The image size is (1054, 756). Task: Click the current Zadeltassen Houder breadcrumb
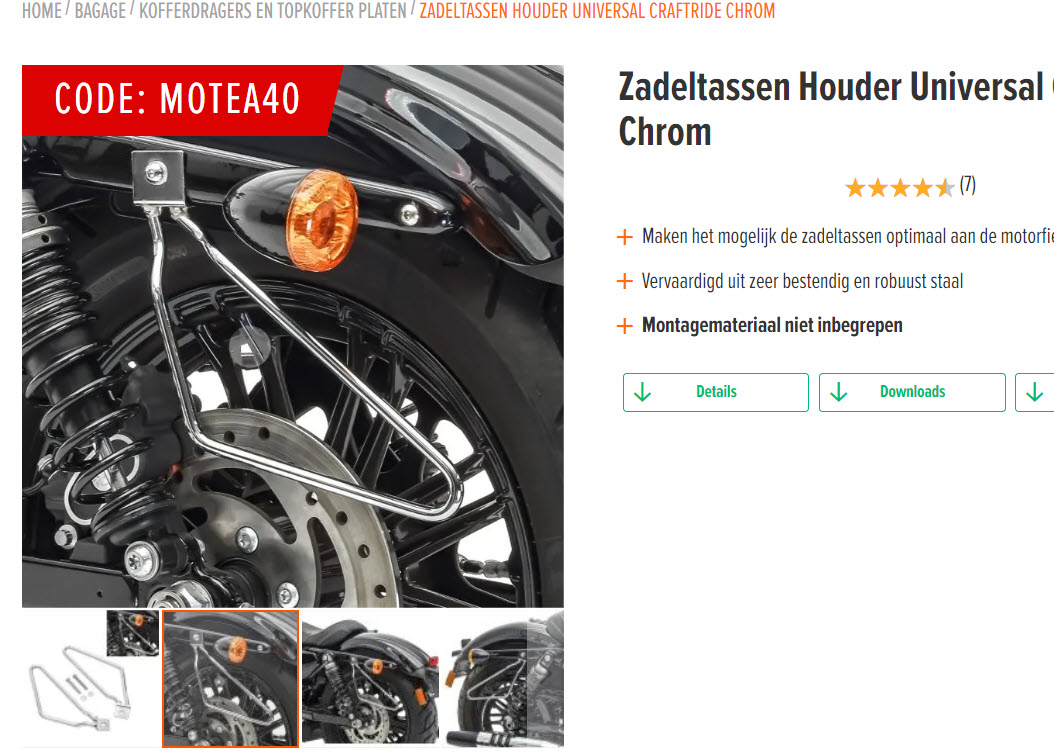click(x=597, y=11)
